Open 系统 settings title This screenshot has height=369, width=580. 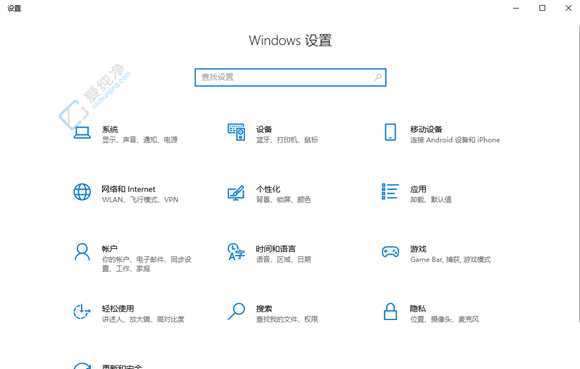pyautogui.click(x=110, y=129)
